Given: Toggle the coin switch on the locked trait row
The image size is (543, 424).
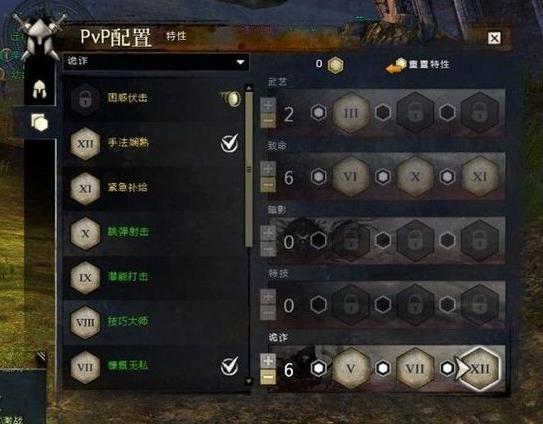Looking at the screenshot, I should [x=231, y=98].
